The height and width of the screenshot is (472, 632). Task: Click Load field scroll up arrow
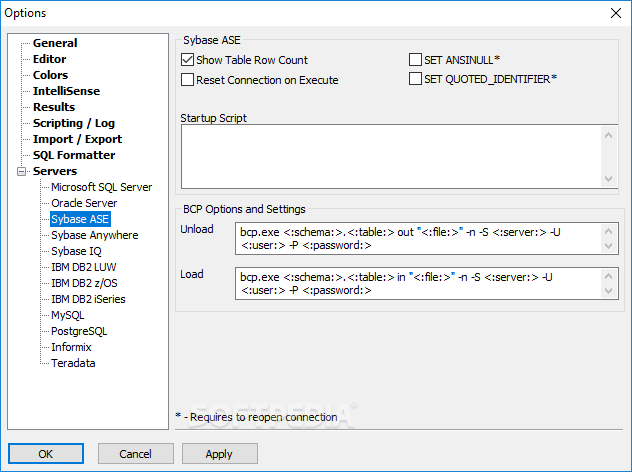click(609, 276)
